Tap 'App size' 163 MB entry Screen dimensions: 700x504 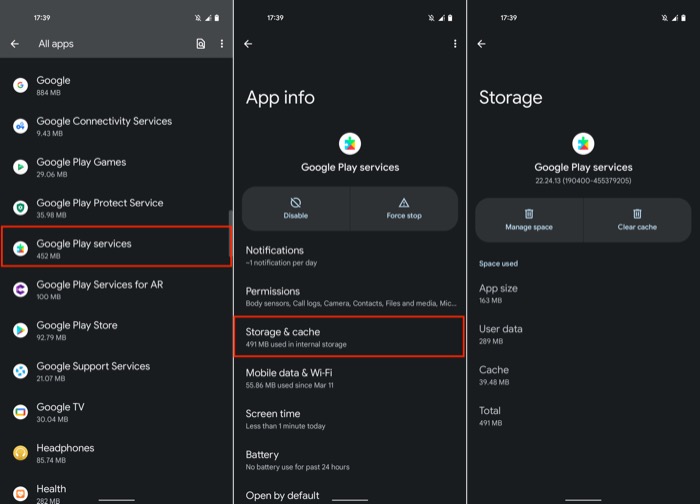498,293
